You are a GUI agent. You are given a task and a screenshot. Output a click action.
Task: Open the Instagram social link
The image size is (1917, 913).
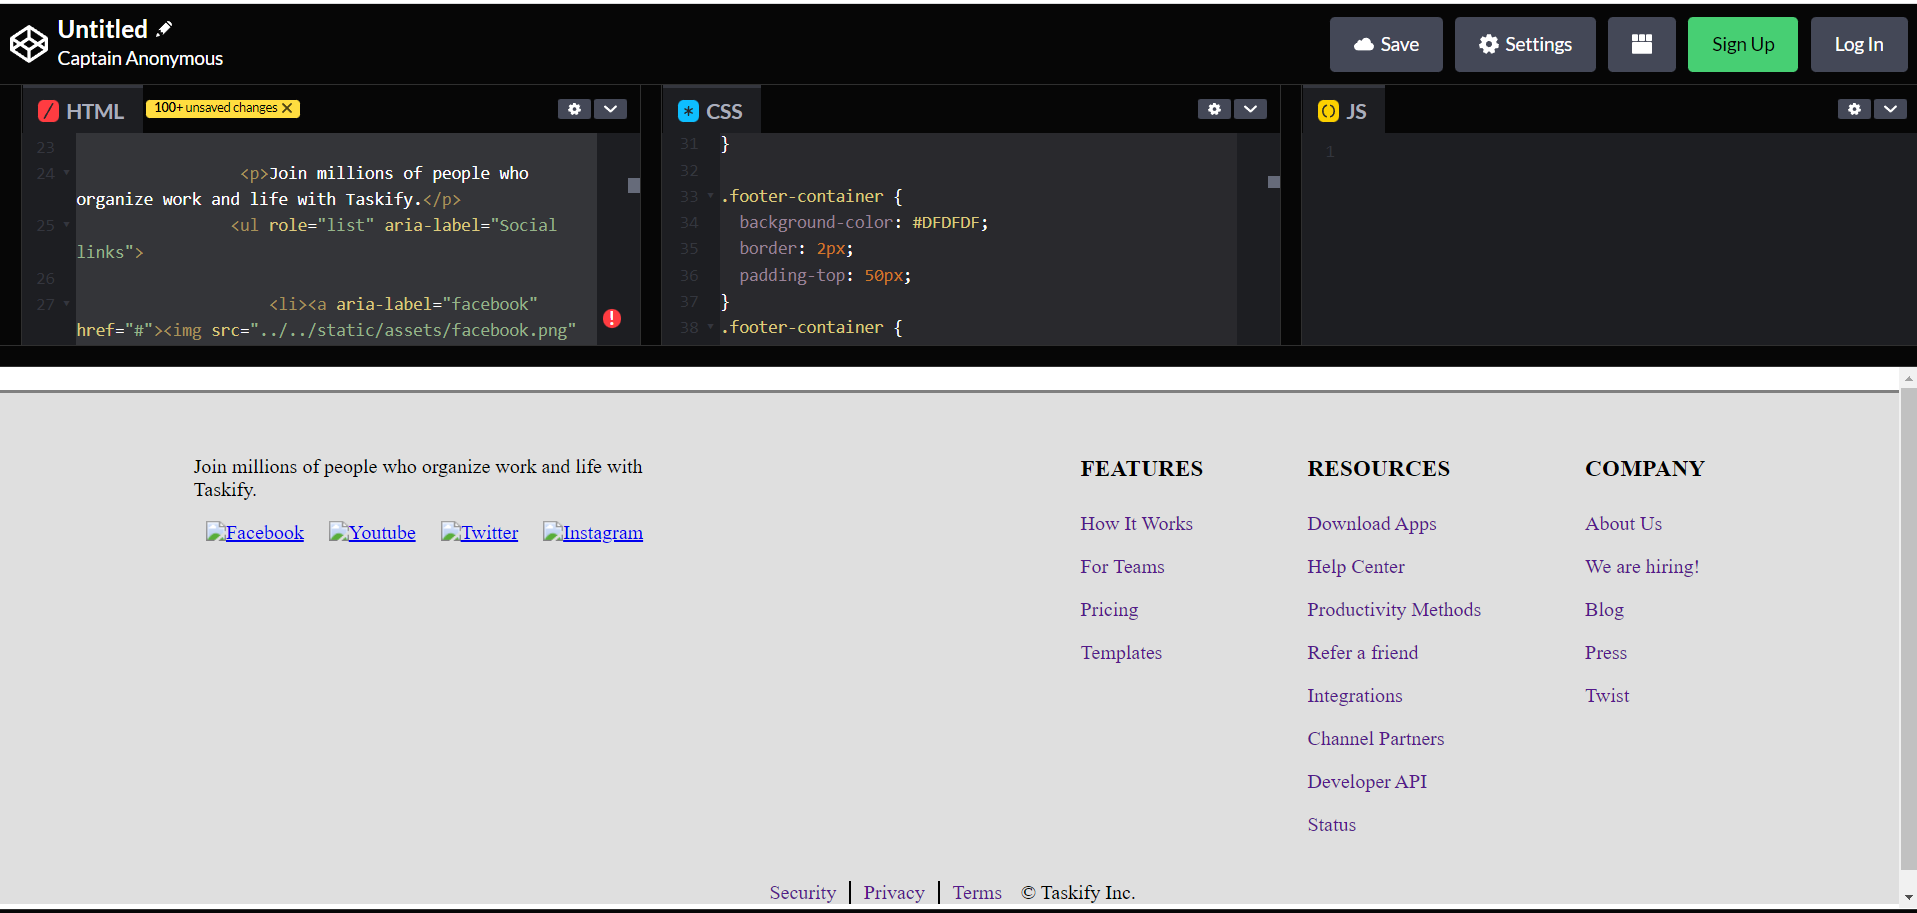(x=593, y=532)
